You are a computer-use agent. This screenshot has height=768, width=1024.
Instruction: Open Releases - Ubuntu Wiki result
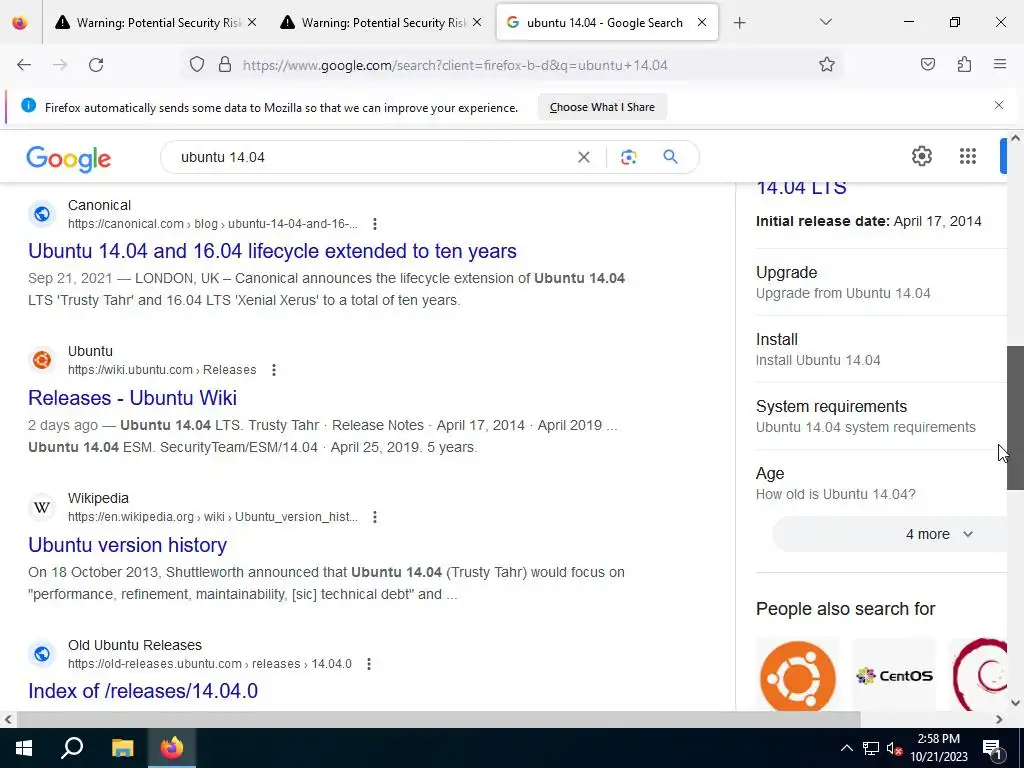[133, 398]
